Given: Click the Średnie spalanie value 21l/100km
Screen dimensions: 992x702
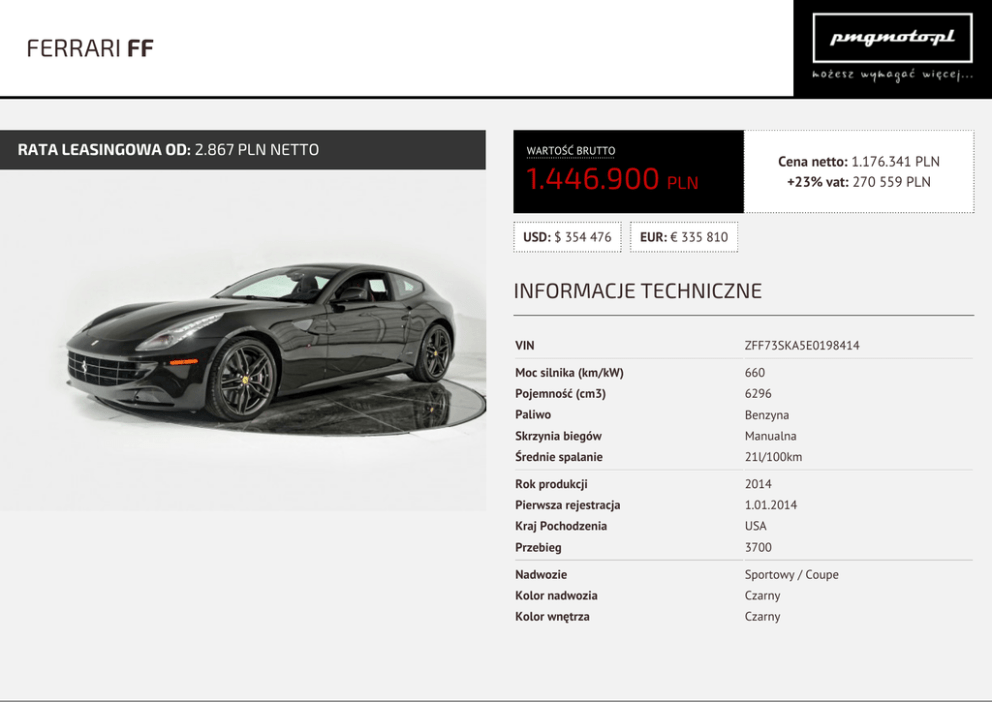Looking at the screenshot, I should point(773,457).
